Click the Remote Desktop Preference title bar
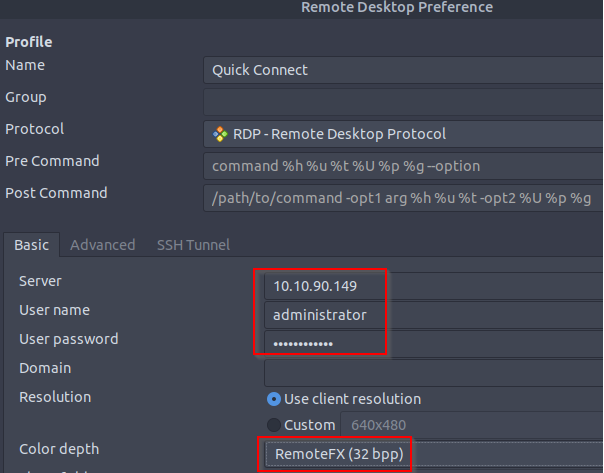 click(x=396, y=8)
